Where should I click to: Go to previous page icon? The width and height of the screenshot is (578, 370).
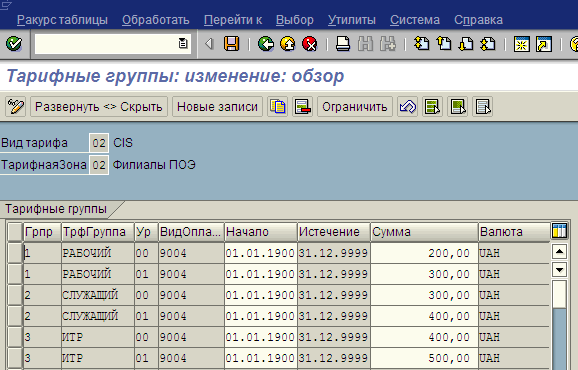tap(444, 44)
